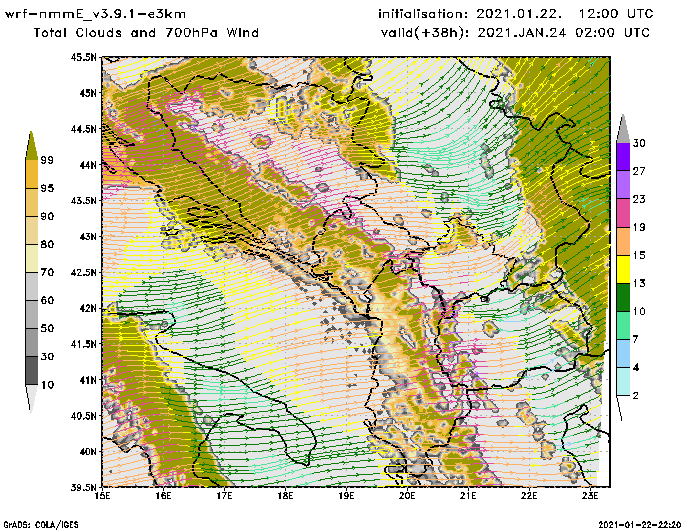Click the cloud legend swatch between 90 and 95
700x530 pixels.
pyautogui.click(x=32, y=202)
